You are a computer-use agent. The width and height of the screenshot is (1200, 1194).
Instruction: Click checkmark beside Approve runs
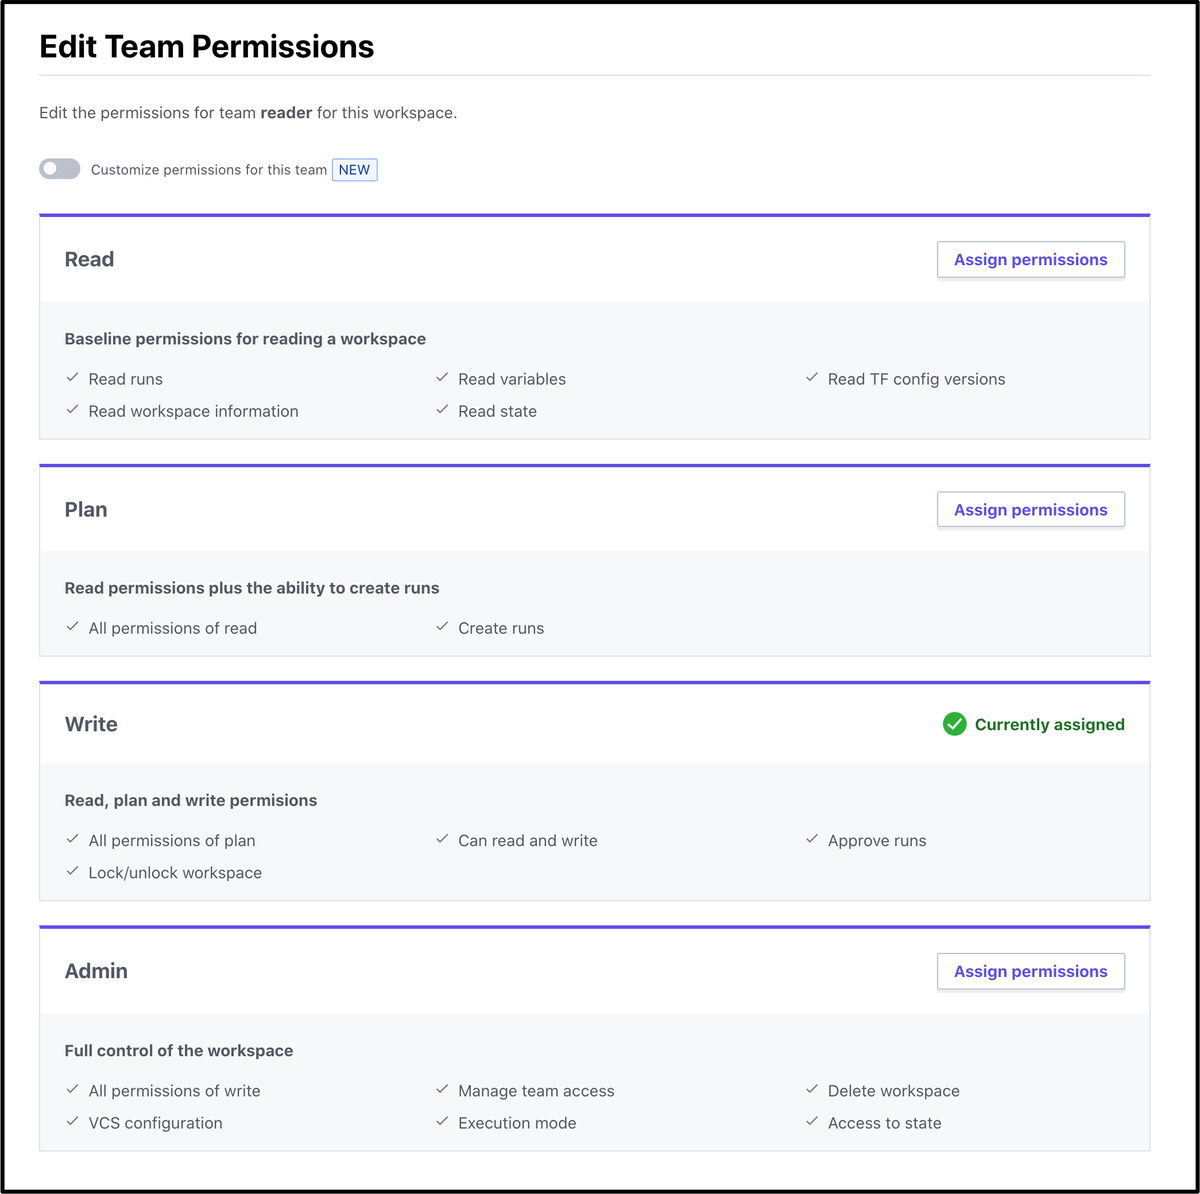(x=812, y=840)
